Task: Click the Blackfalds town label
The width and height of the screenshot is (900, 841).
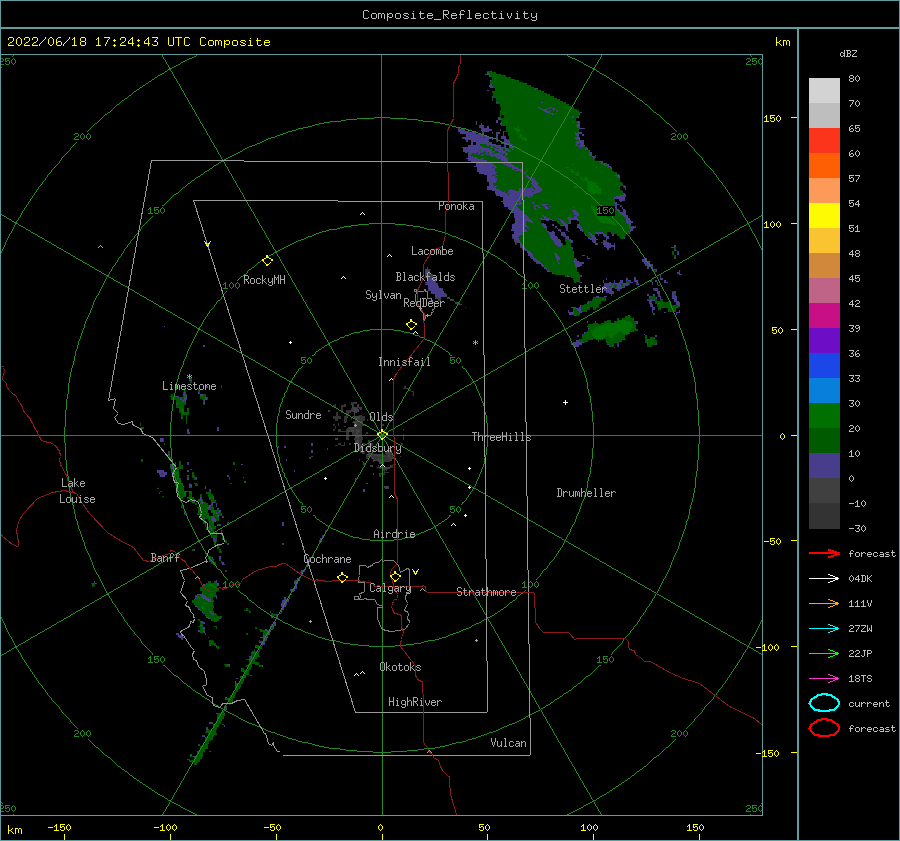Action: [x=425, y=277]
